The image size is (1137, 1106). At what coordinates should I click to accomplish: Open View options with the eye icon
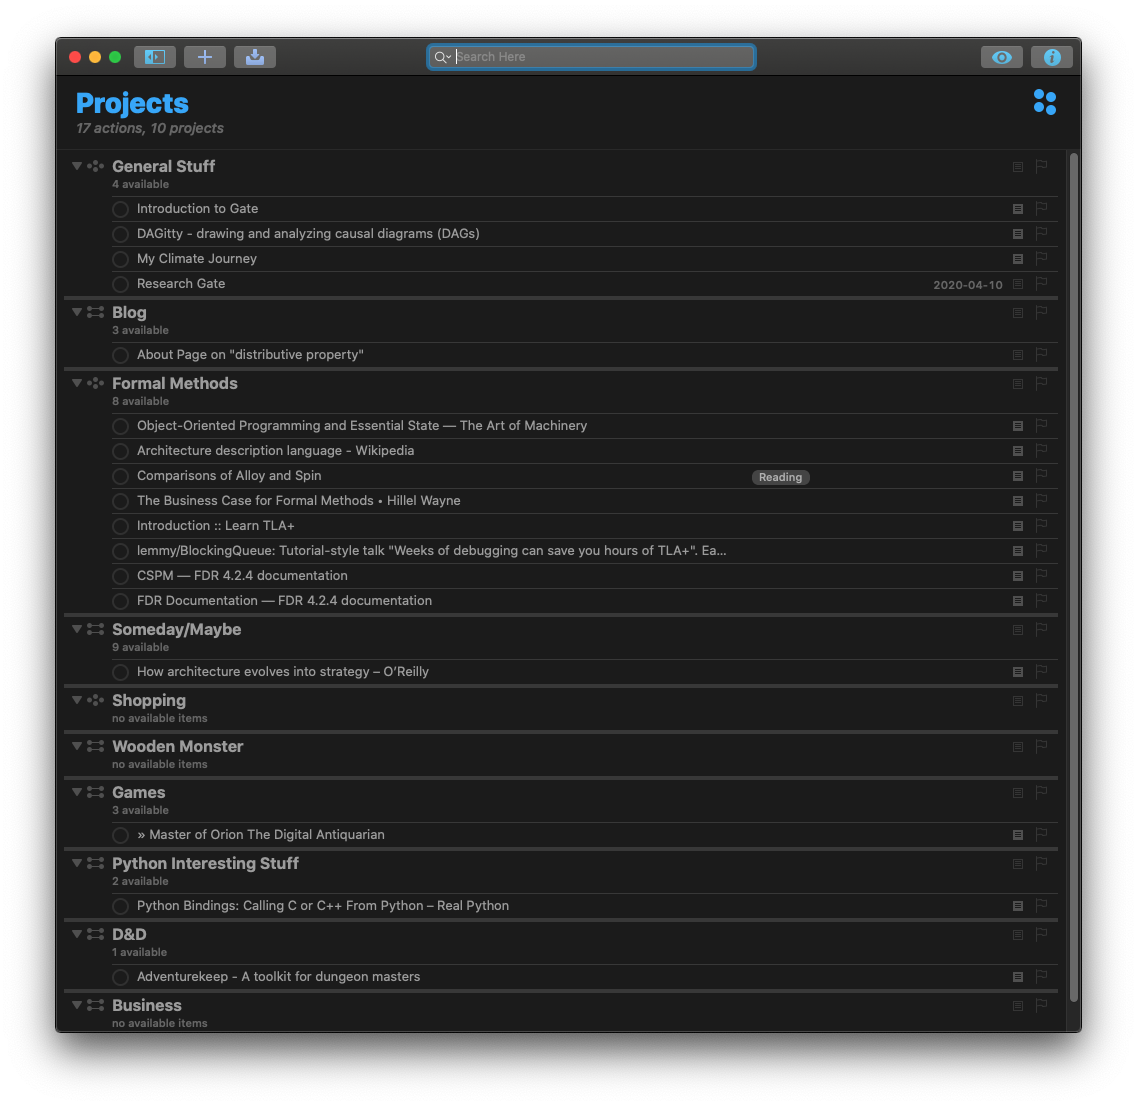1001,57
